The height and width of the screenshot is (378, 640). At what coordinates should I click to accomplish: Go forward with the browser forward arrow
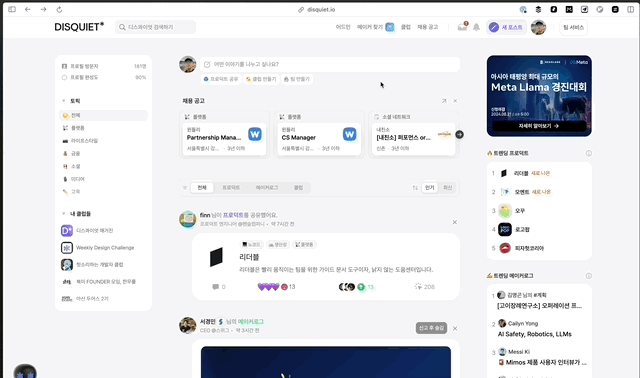point(43,9)
